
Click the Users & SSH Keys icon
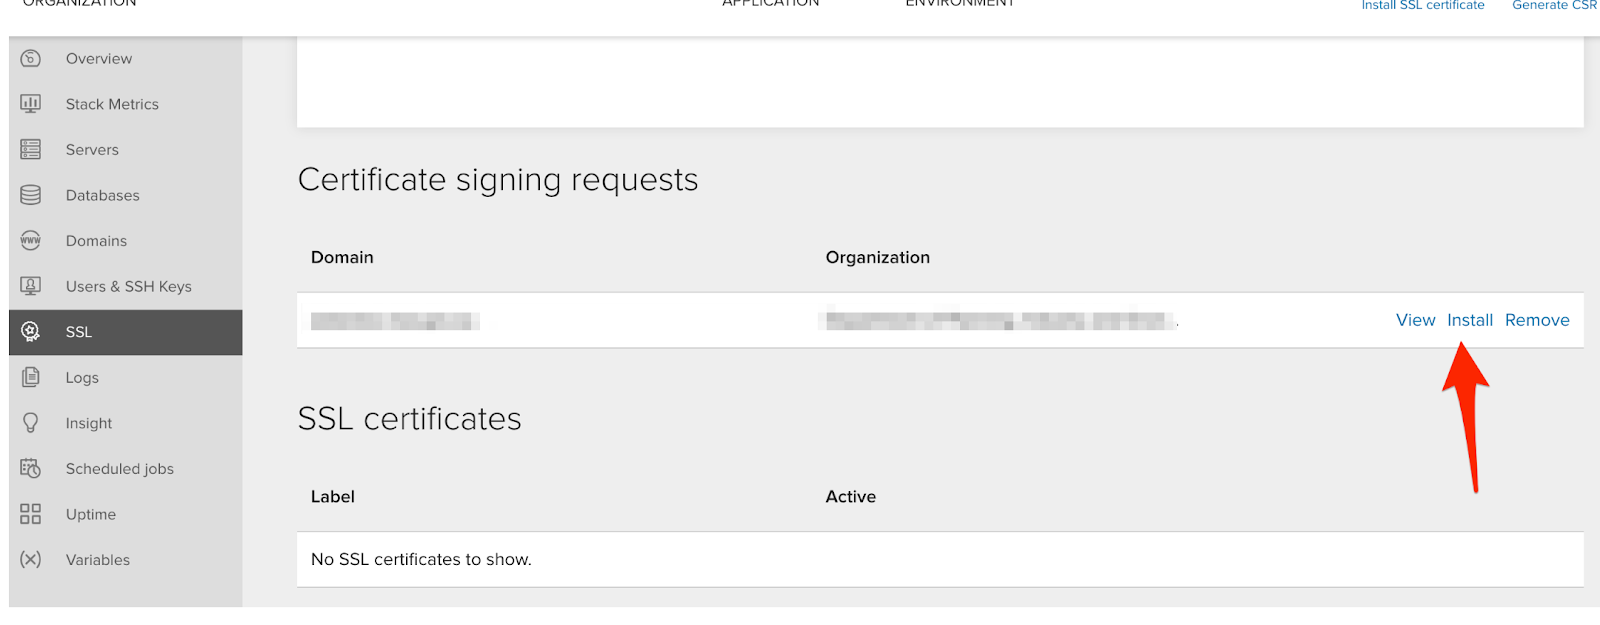coord(31,286)
